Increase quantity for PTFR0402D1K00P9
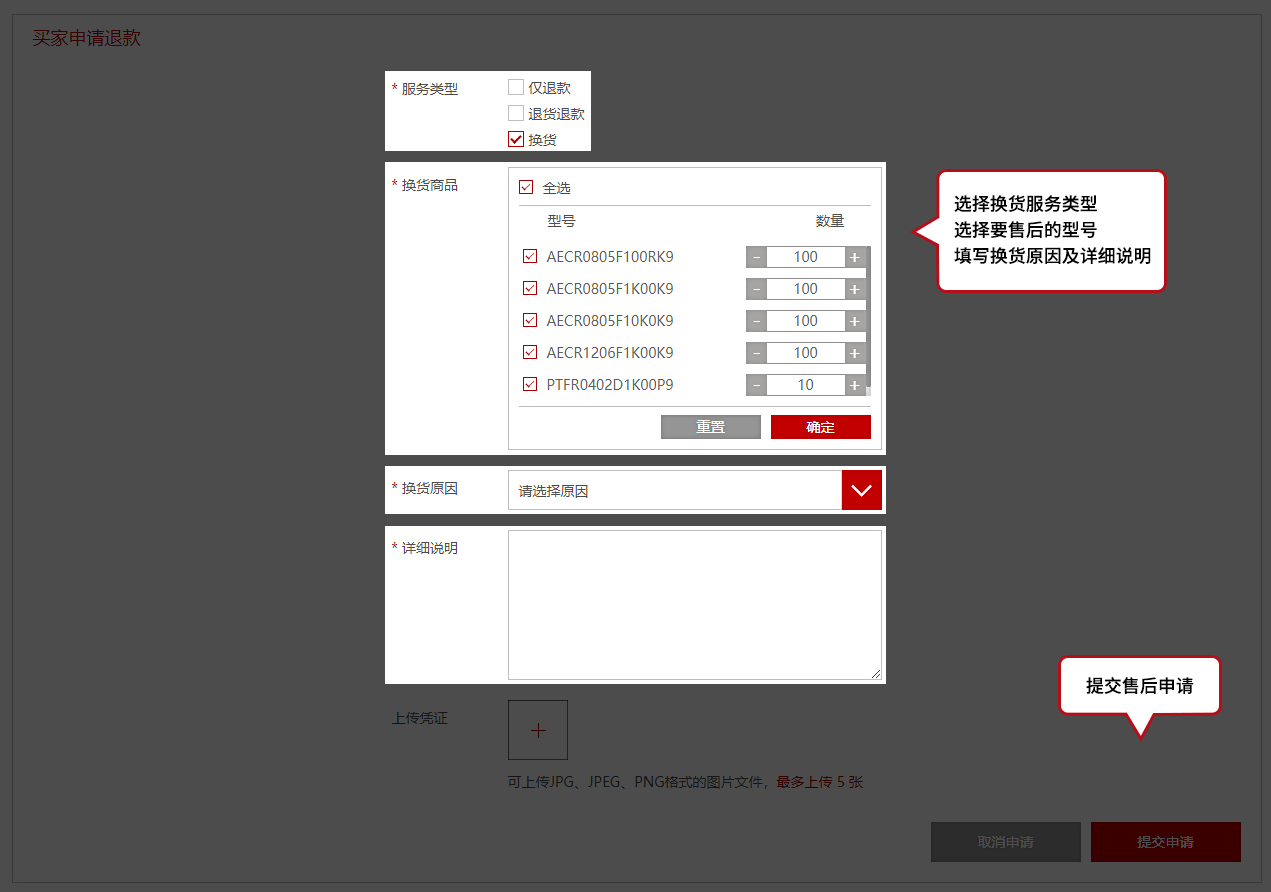 click(x=855, y=385)
